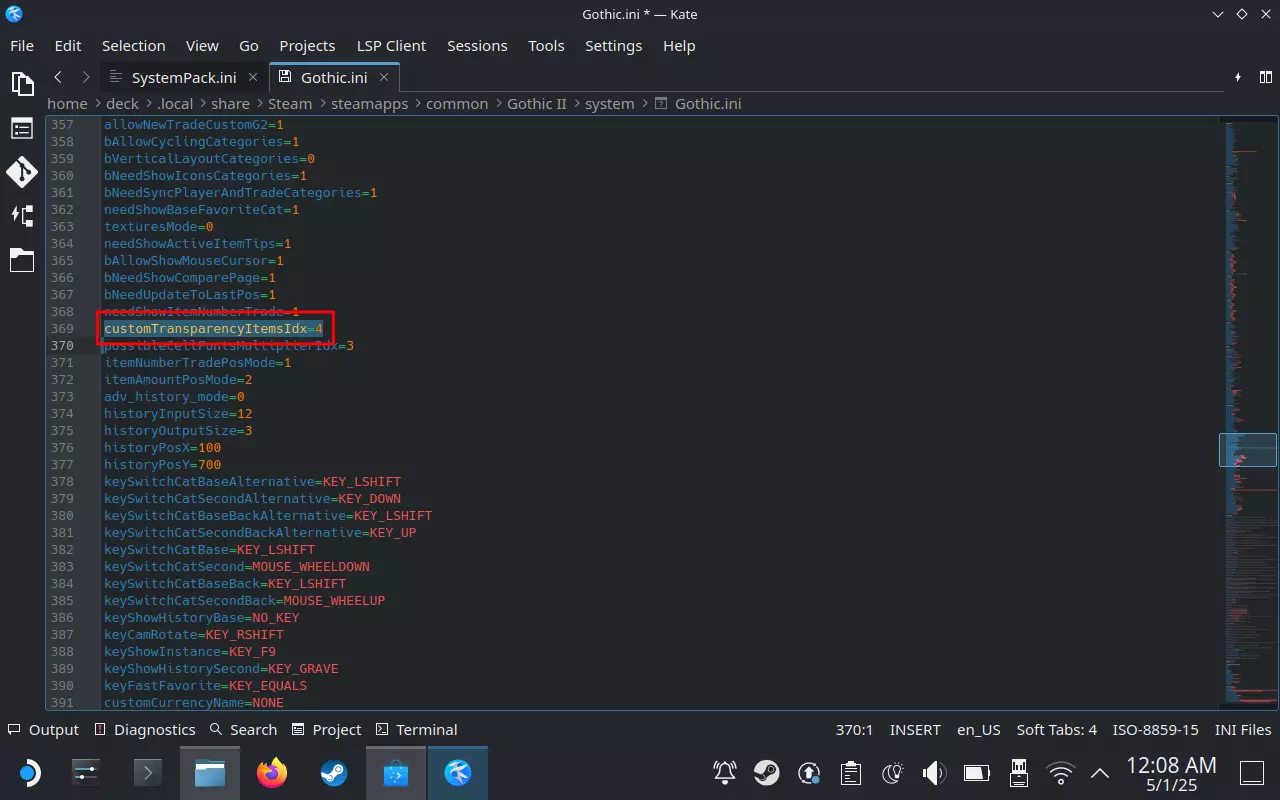The height and width of the screenshot is (800, 1280).
Task: Open the Filesystem Browser folder icon in sidebar
Action: tap(22, 260)
